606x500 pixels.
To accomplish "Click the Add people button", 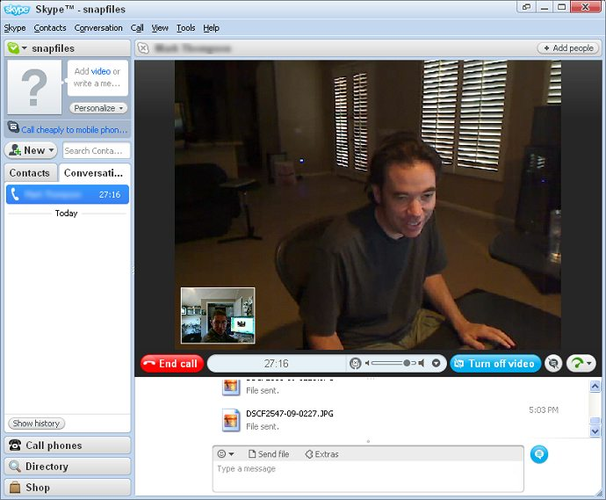I will pos(568,48).
